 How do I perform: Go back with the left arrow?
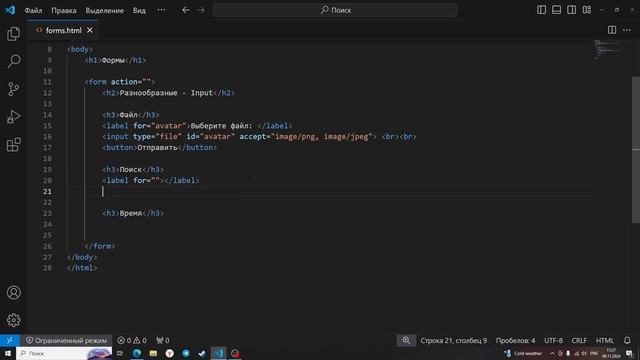coord(186,10)
